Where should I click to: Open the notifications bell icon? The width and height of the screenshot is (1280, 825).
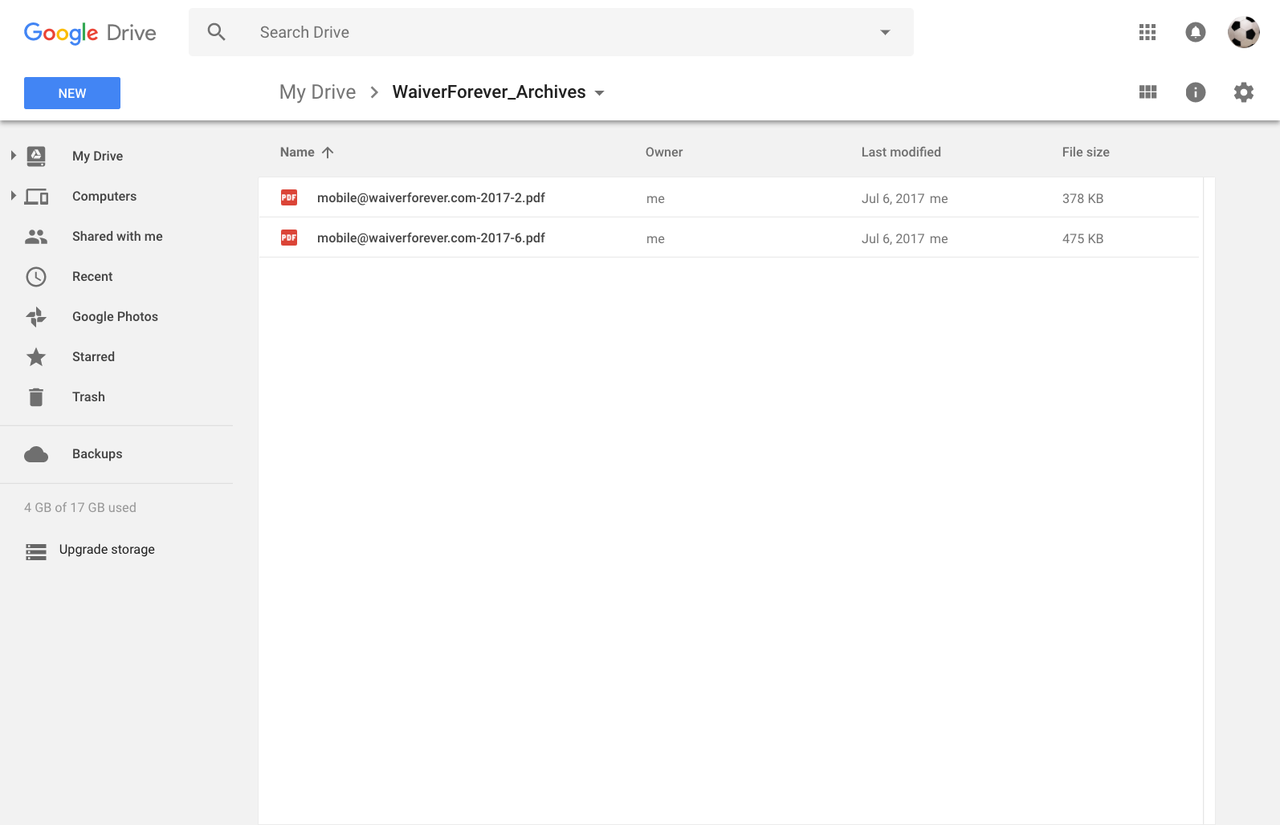(1195, 32)
